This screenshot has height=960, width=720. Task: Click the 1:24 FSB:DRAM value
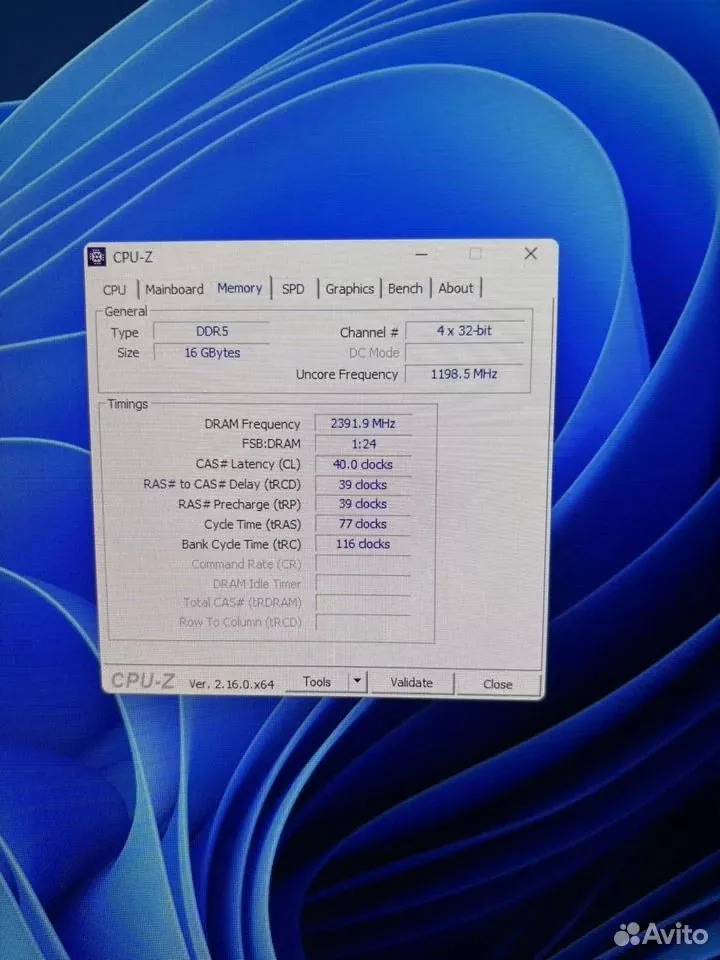[x=363, y=444]
